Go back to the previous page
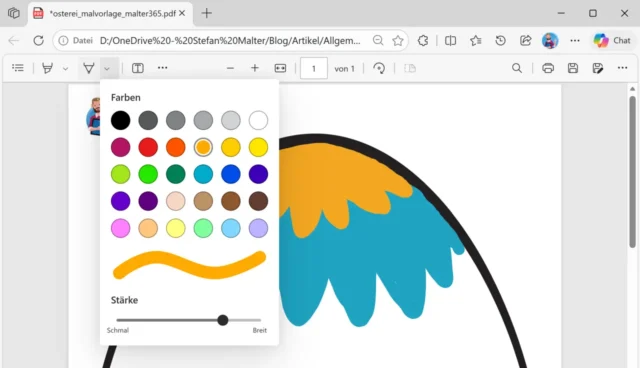The width and height of the screenshot is (640, 368). (x=13, y=40)
